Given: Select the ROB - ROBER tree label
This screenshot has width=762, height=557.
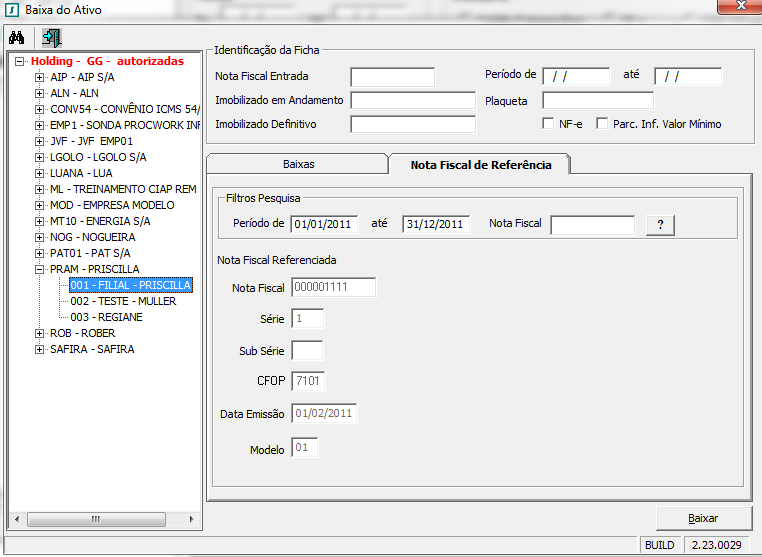Looking at the screenshot, I should [83, 333].
